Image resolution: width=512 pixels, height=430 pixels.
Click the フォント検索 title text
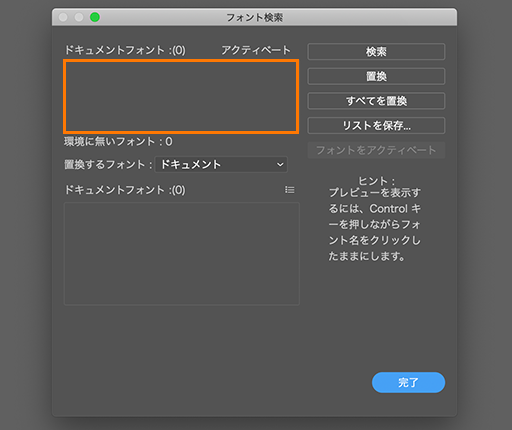coord(255,17)
